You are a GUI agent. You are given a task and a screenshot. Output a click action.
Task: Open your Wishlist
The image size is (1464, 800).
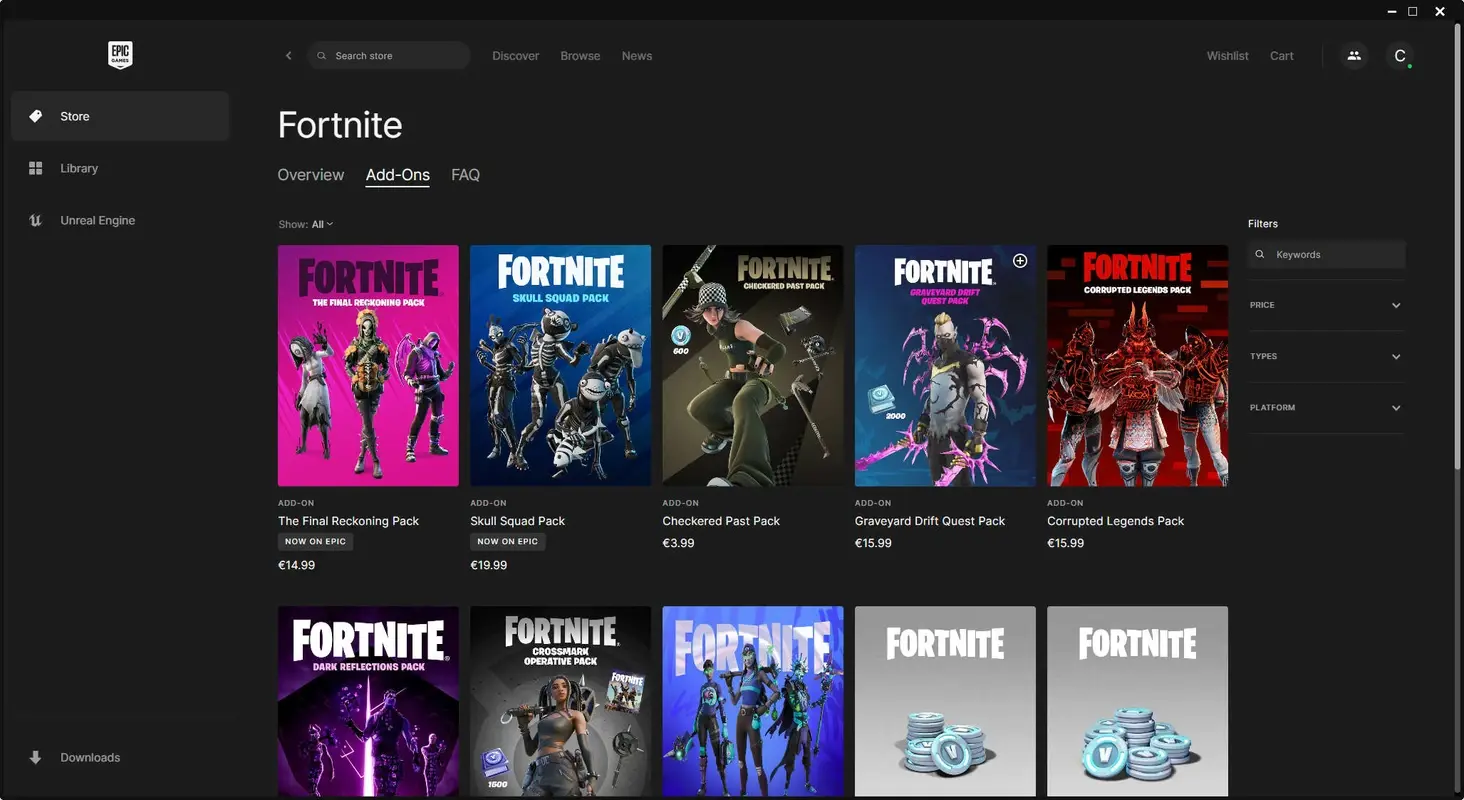[x=1227, y=55]
